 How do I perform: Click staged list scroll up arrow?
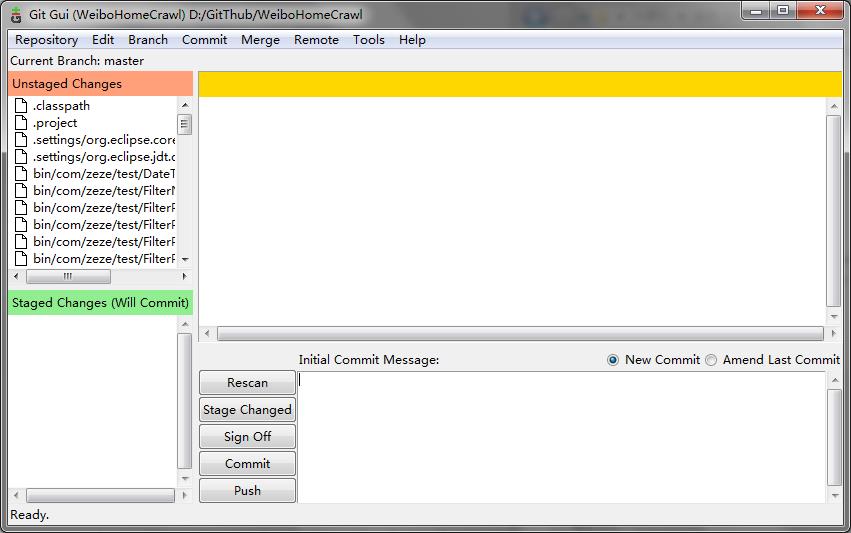[185, 324]
